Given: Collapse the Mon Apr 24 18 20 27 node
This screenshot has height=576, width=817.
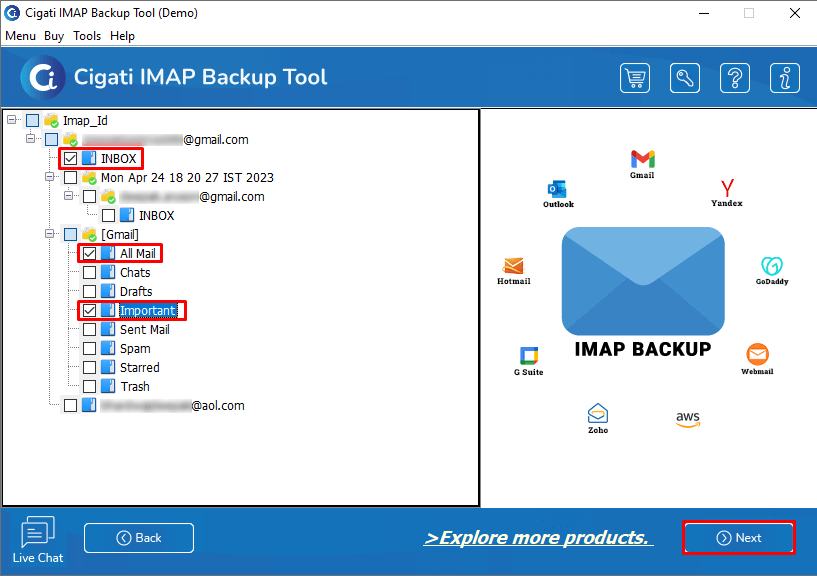Looking at the screenshot, I should [49, 177].
